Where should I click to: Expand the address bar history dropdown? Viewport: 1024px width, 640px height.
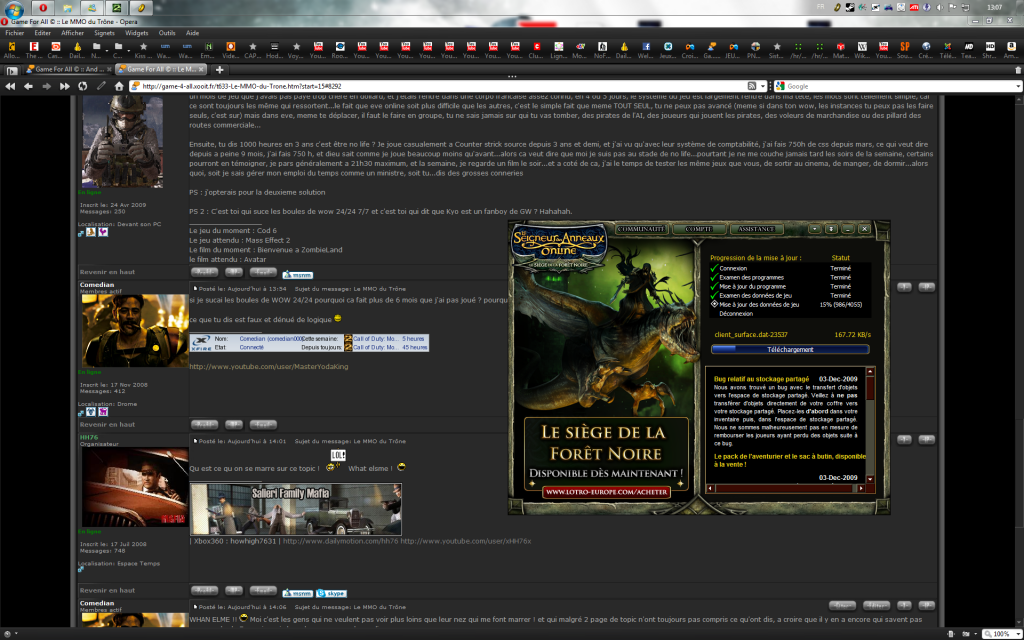(762, 86)
